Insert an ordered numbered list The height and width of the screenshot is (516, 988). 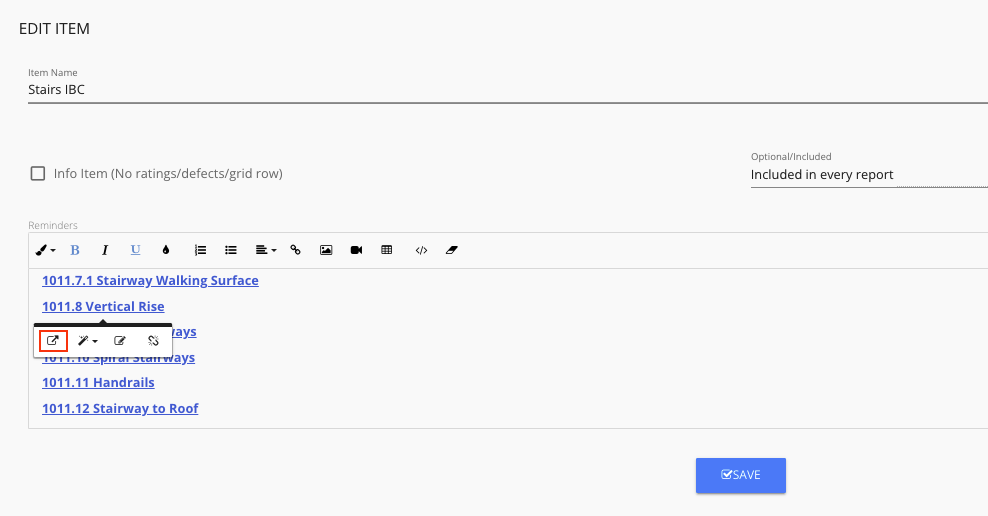pos(200,250)
